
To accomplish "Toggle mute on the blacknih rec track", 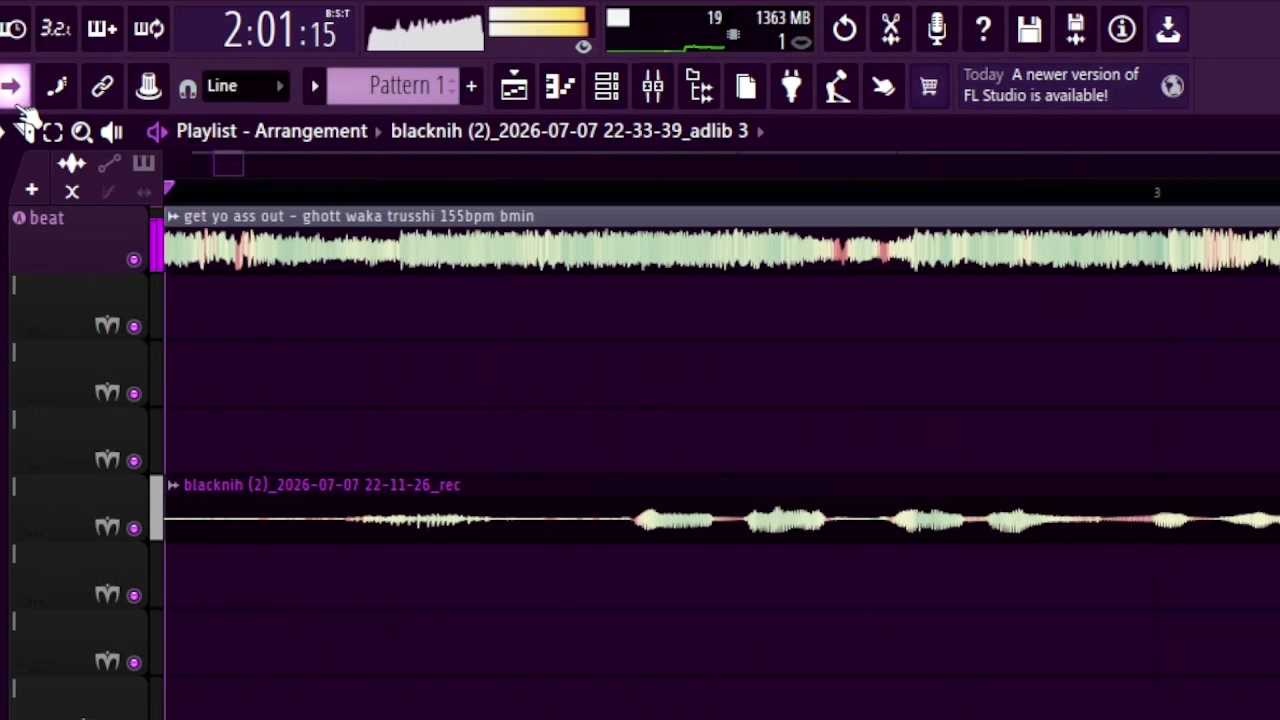I will [134, 528].
